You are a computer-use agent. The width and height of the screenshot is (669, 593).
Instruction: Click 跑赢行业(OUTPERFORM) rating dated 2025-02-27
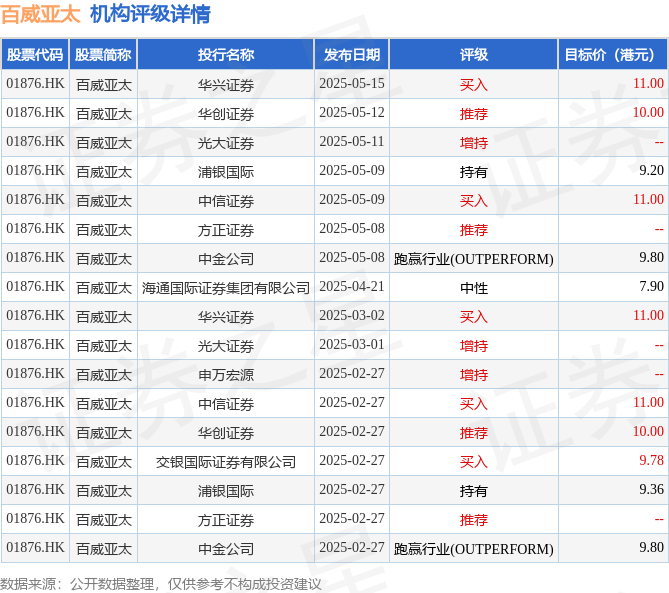pos(474,549)
